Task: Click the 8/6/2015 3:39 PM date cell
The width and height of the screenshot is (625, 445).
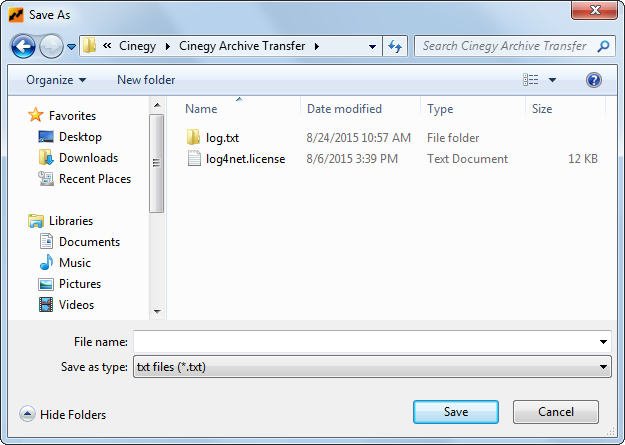Action: 352,159
